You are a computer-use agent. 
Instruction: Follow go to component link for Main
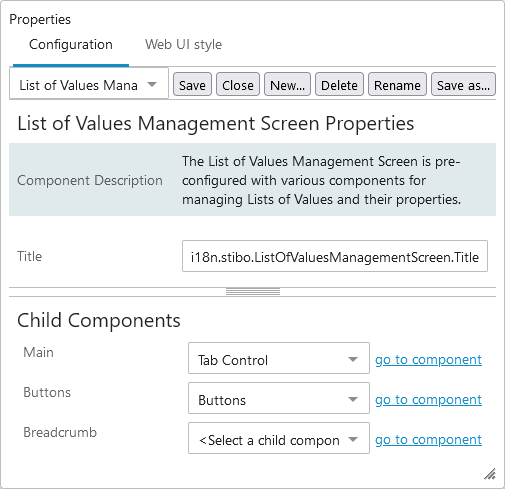coord(428,360)
